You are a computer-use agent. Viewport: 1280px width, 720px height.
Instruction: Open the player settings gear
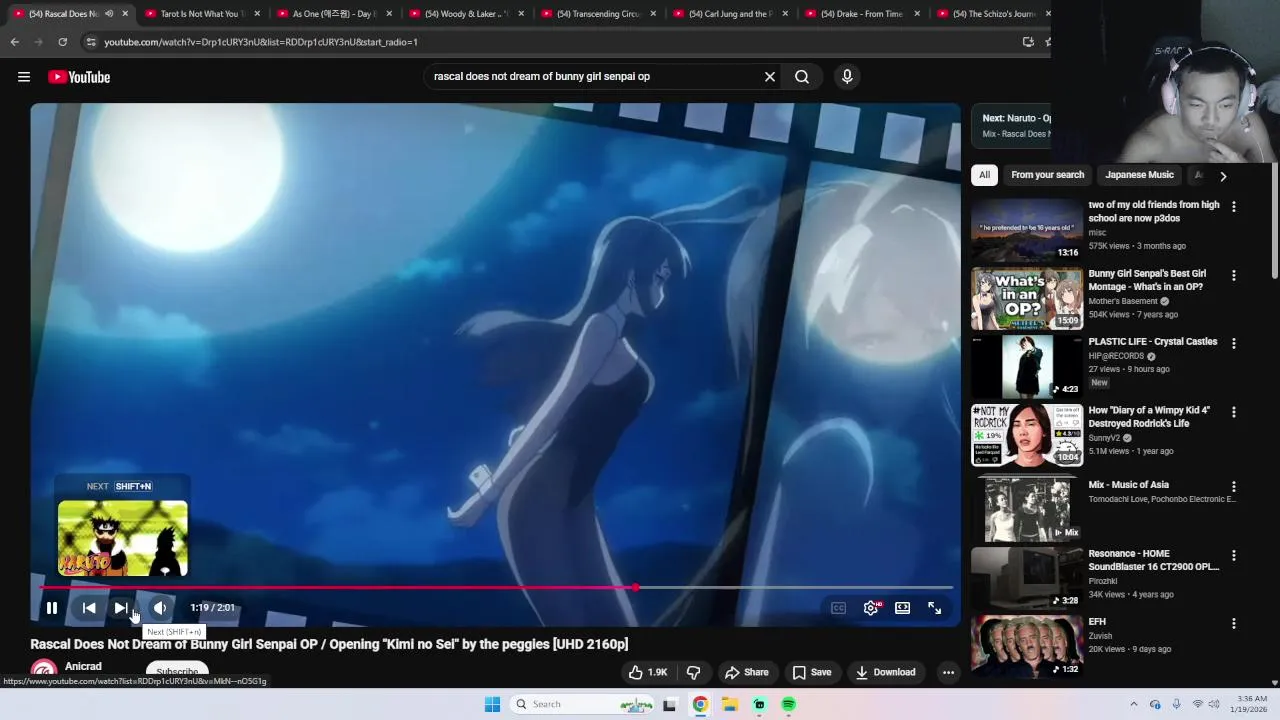point(871,608)
